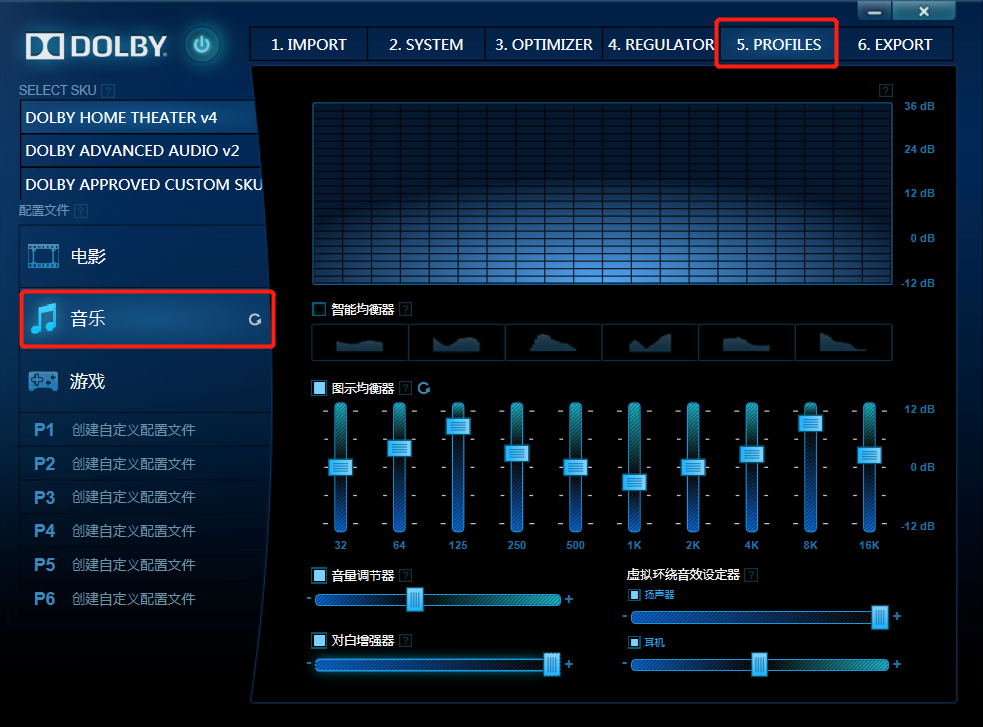Select DOLBY ADVANCED AUDIO v2 SKU
The image size is (983, 727).
tap(140, 151)
